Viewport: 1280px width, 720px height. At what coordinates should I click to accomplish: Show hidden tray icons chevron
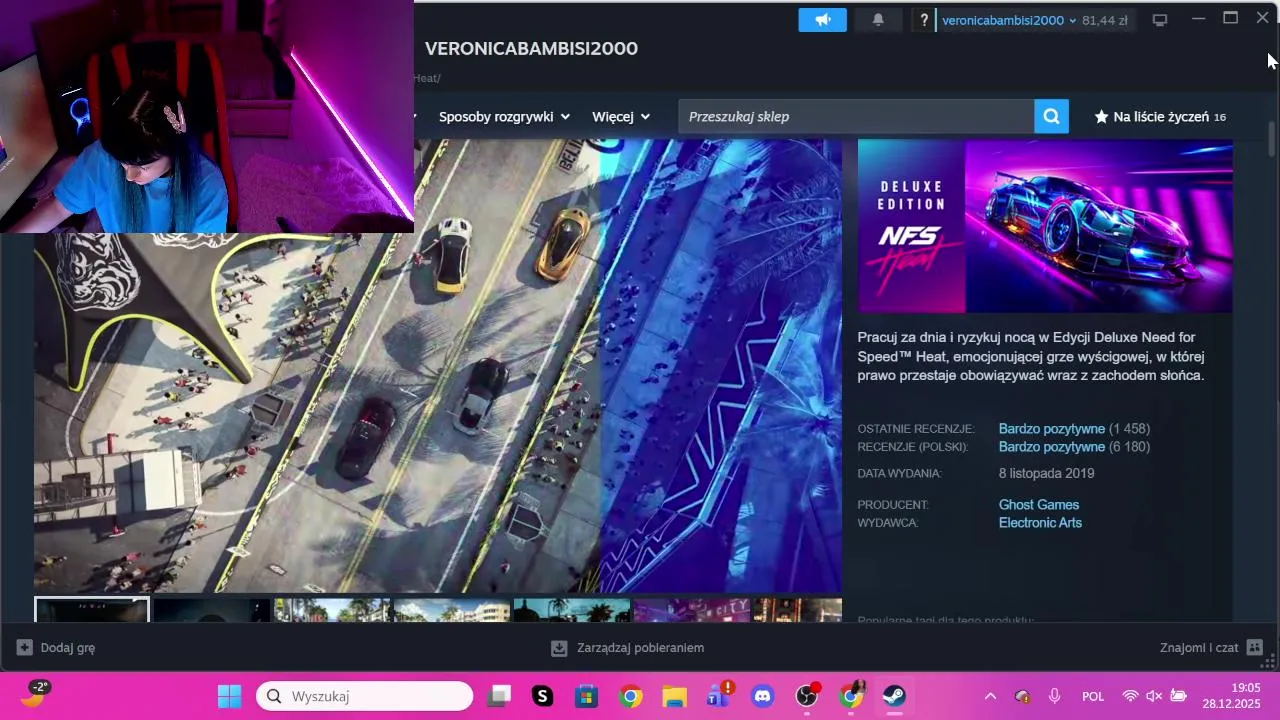pos(990,696)
